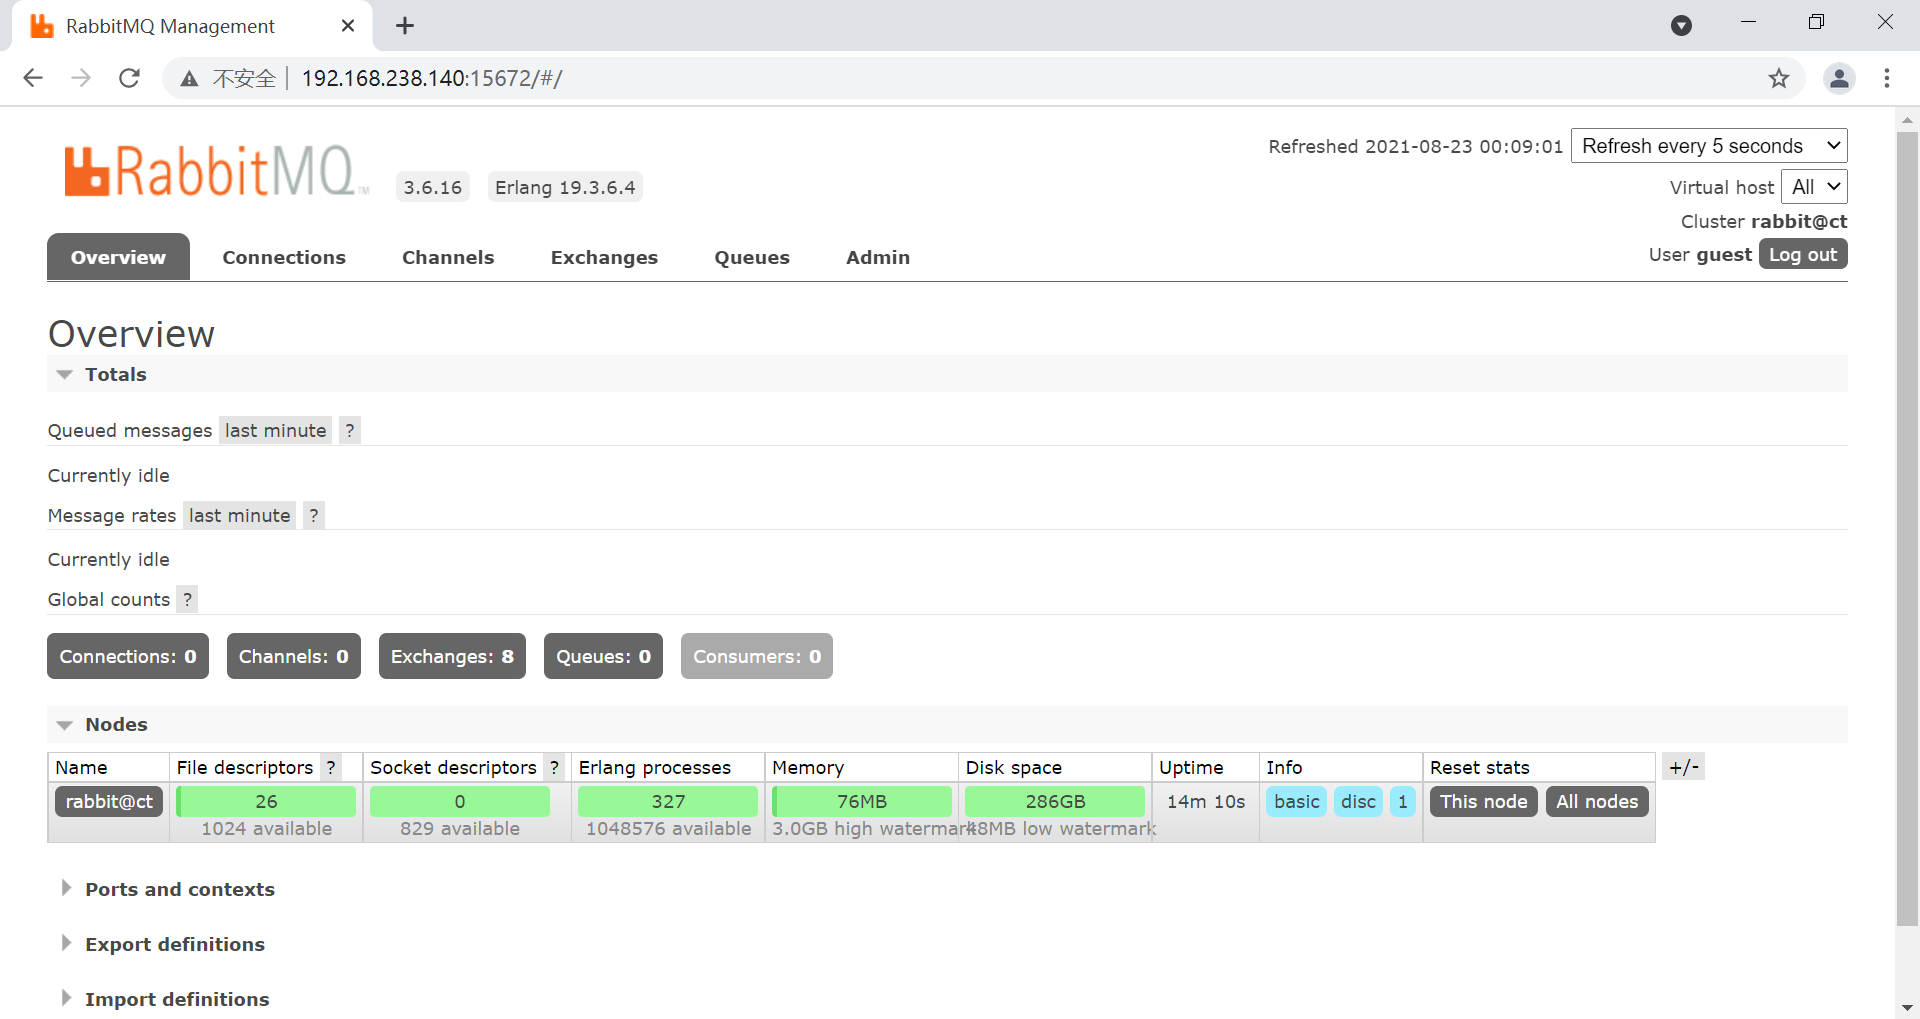Bookmark this page with star icon
1920x1019 pixels.
point(1778,78)
